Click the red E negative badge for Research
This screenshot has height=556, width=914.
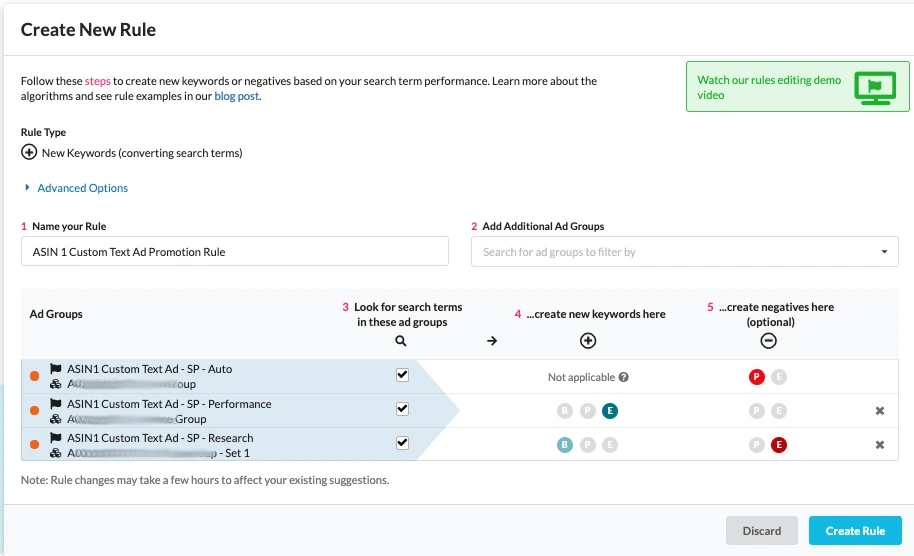[779, 445]
